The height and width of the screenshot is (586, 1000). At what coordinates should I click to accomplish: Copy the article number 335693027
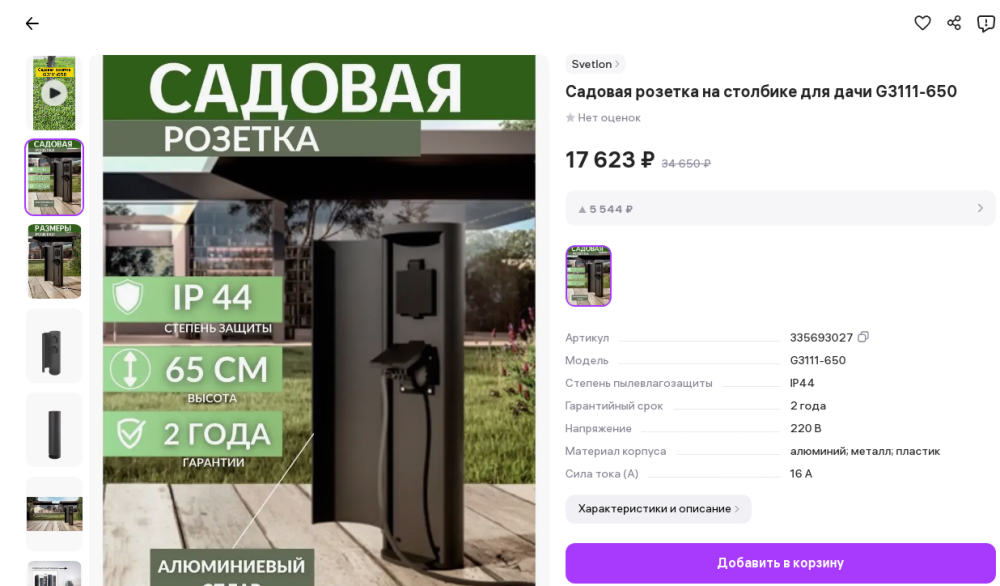pos(864,337)
